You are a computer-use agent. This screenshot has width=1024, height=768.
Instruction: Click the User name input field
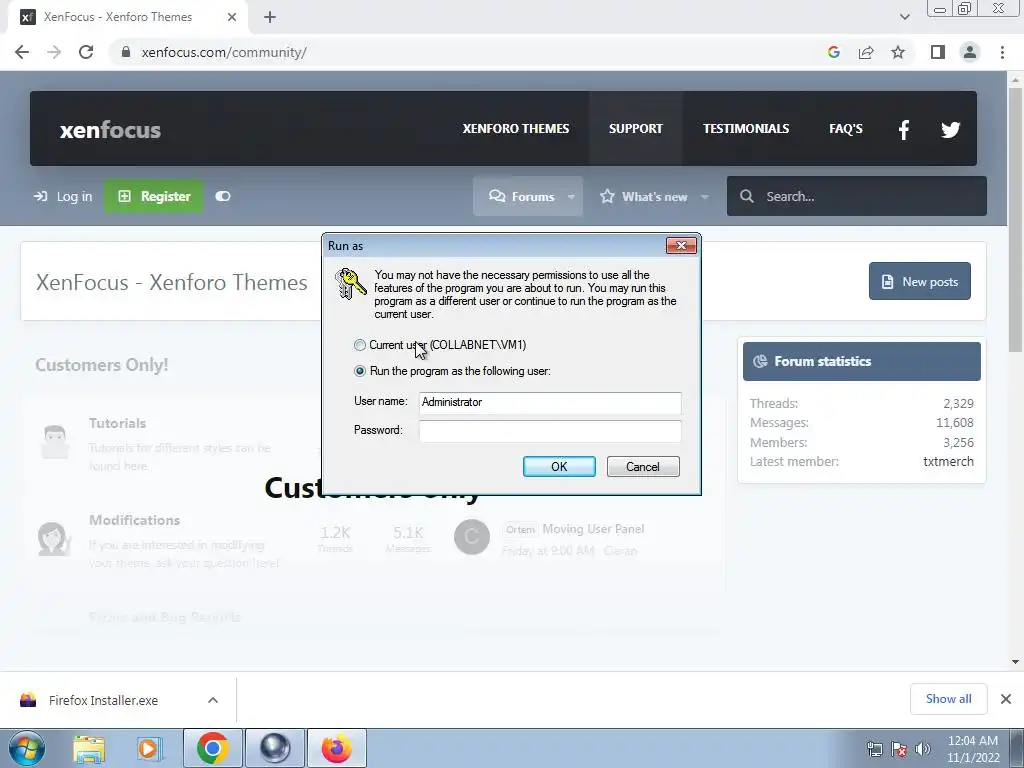(x=550, y=402)
